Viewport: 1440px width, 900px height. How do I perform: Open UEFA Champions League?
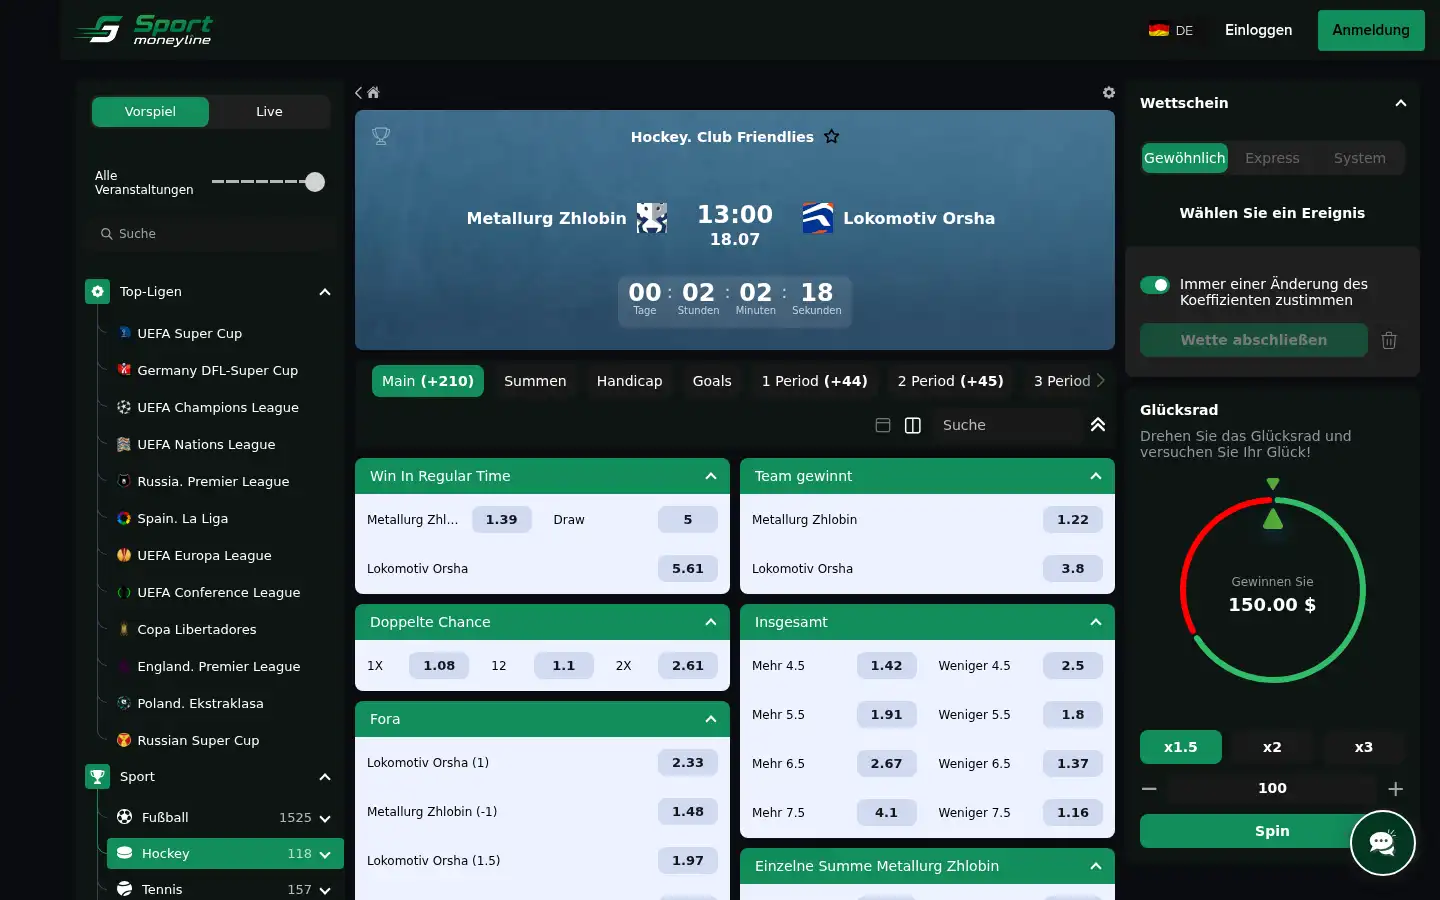(x=218, y=407)
